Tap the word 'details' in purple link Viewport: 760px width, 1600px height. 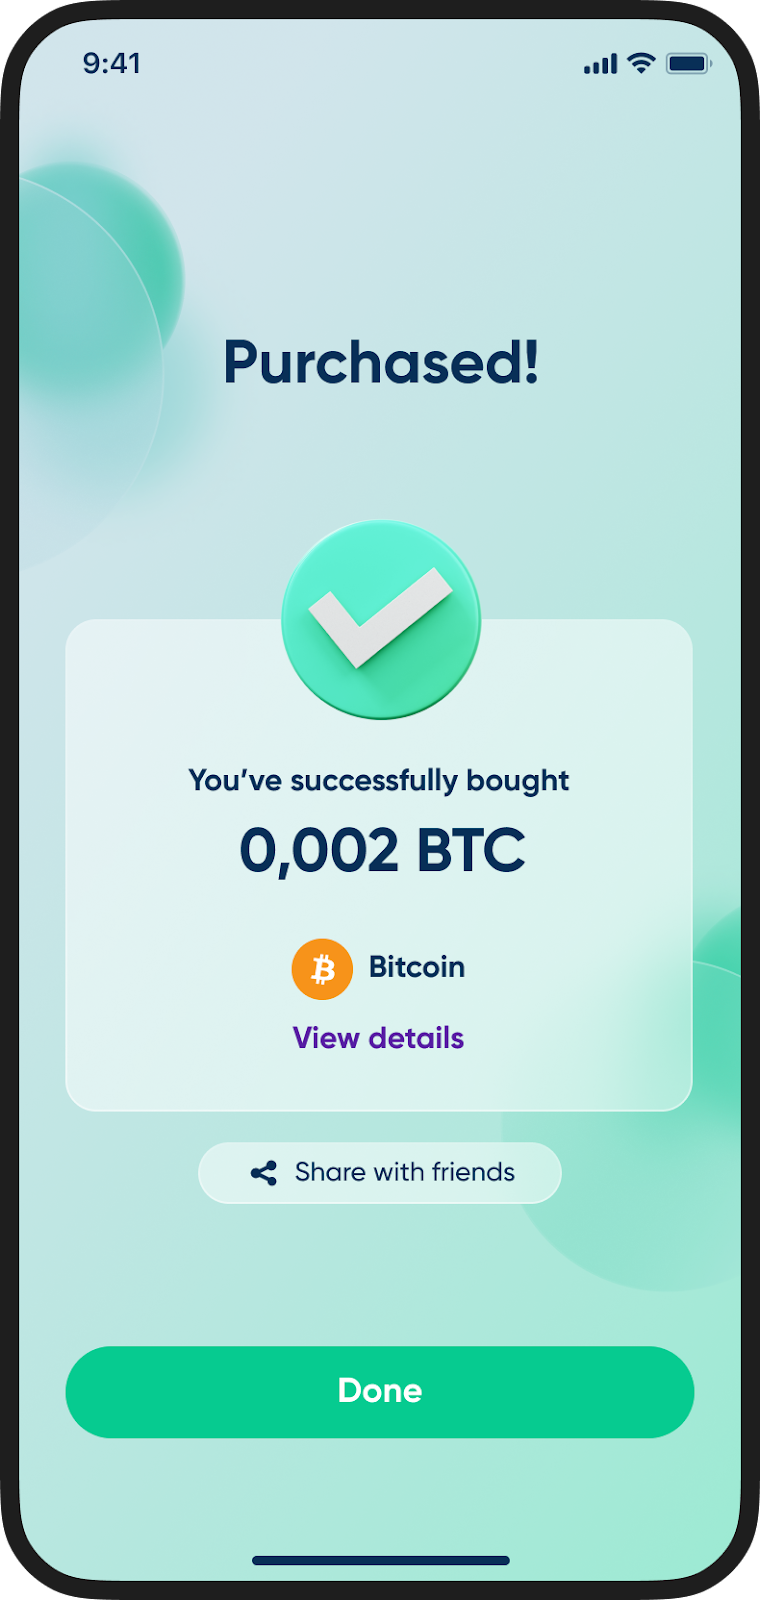(416, 1038)
